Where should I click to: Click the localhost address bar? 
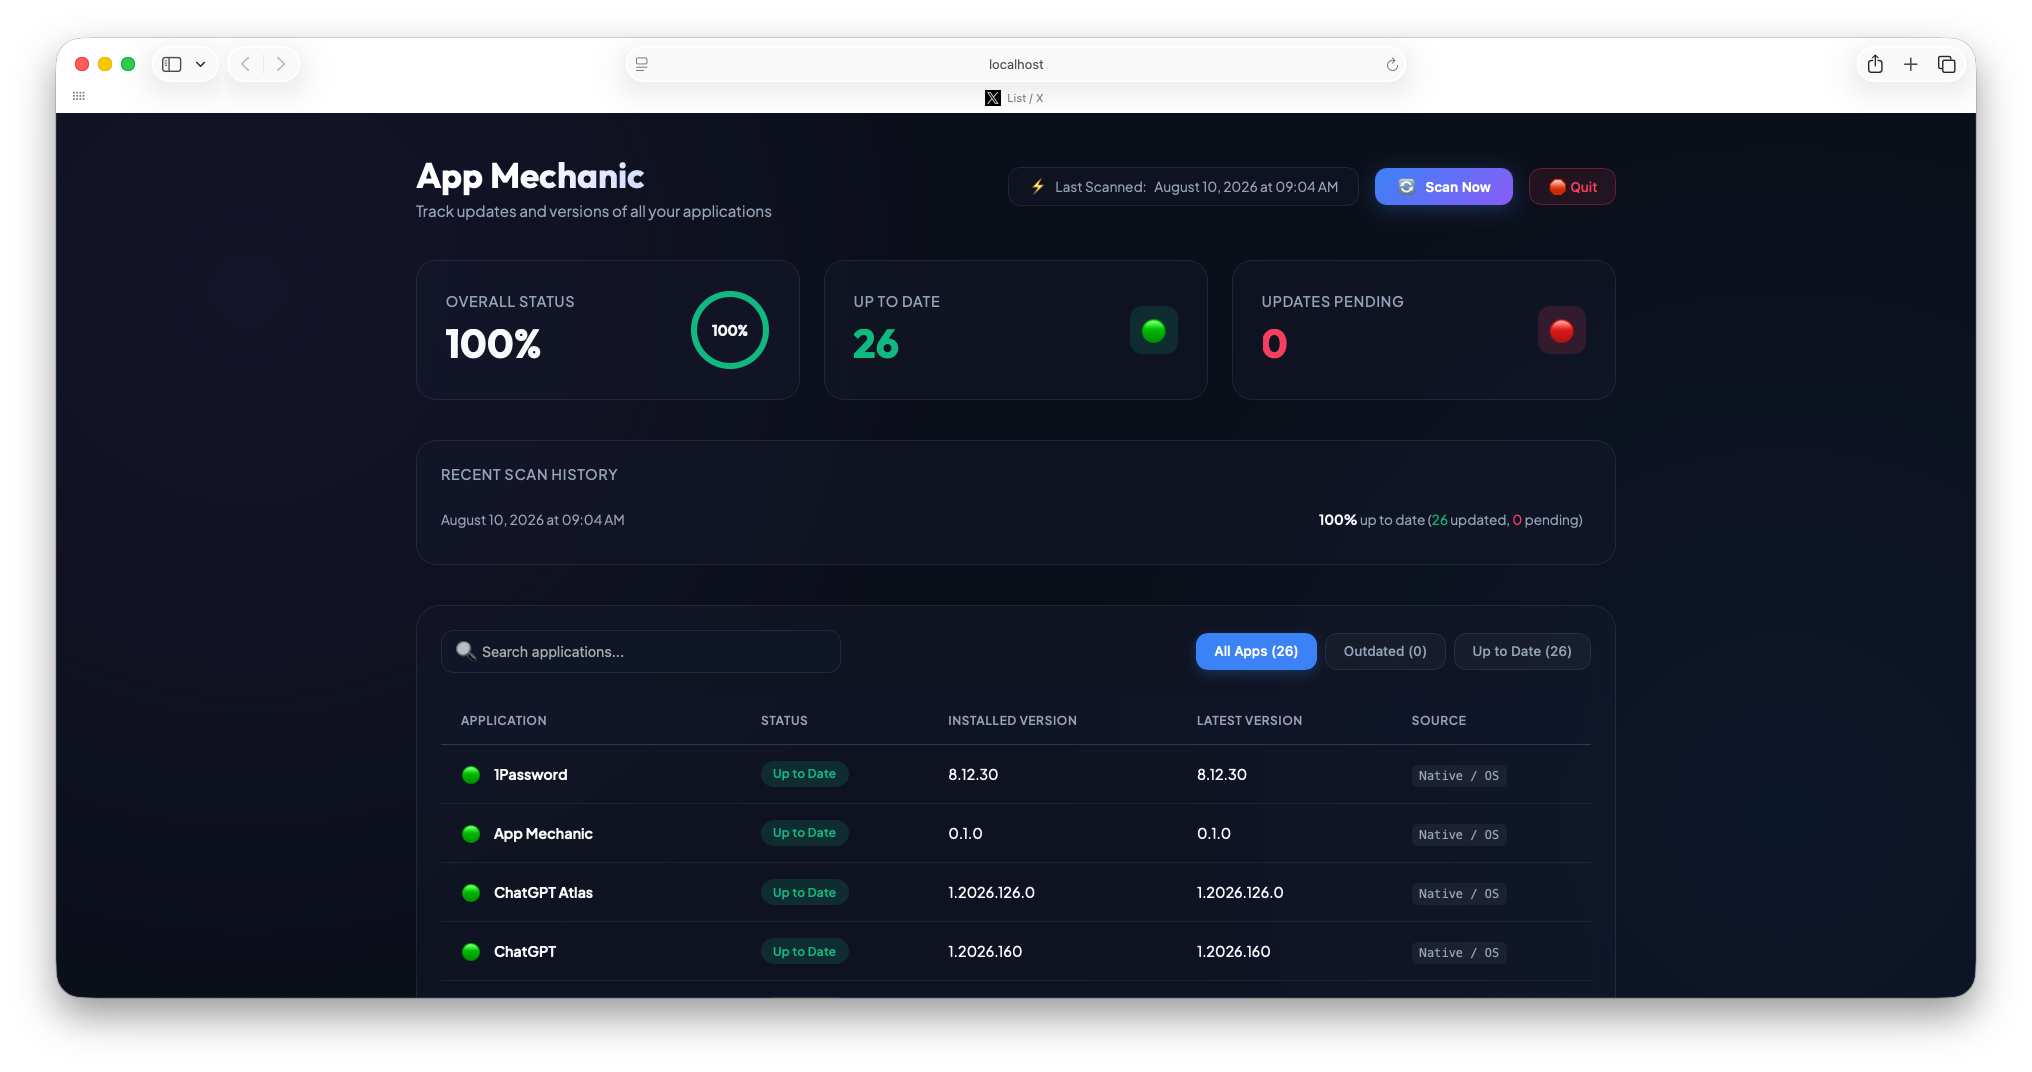tap(1016, 64)
